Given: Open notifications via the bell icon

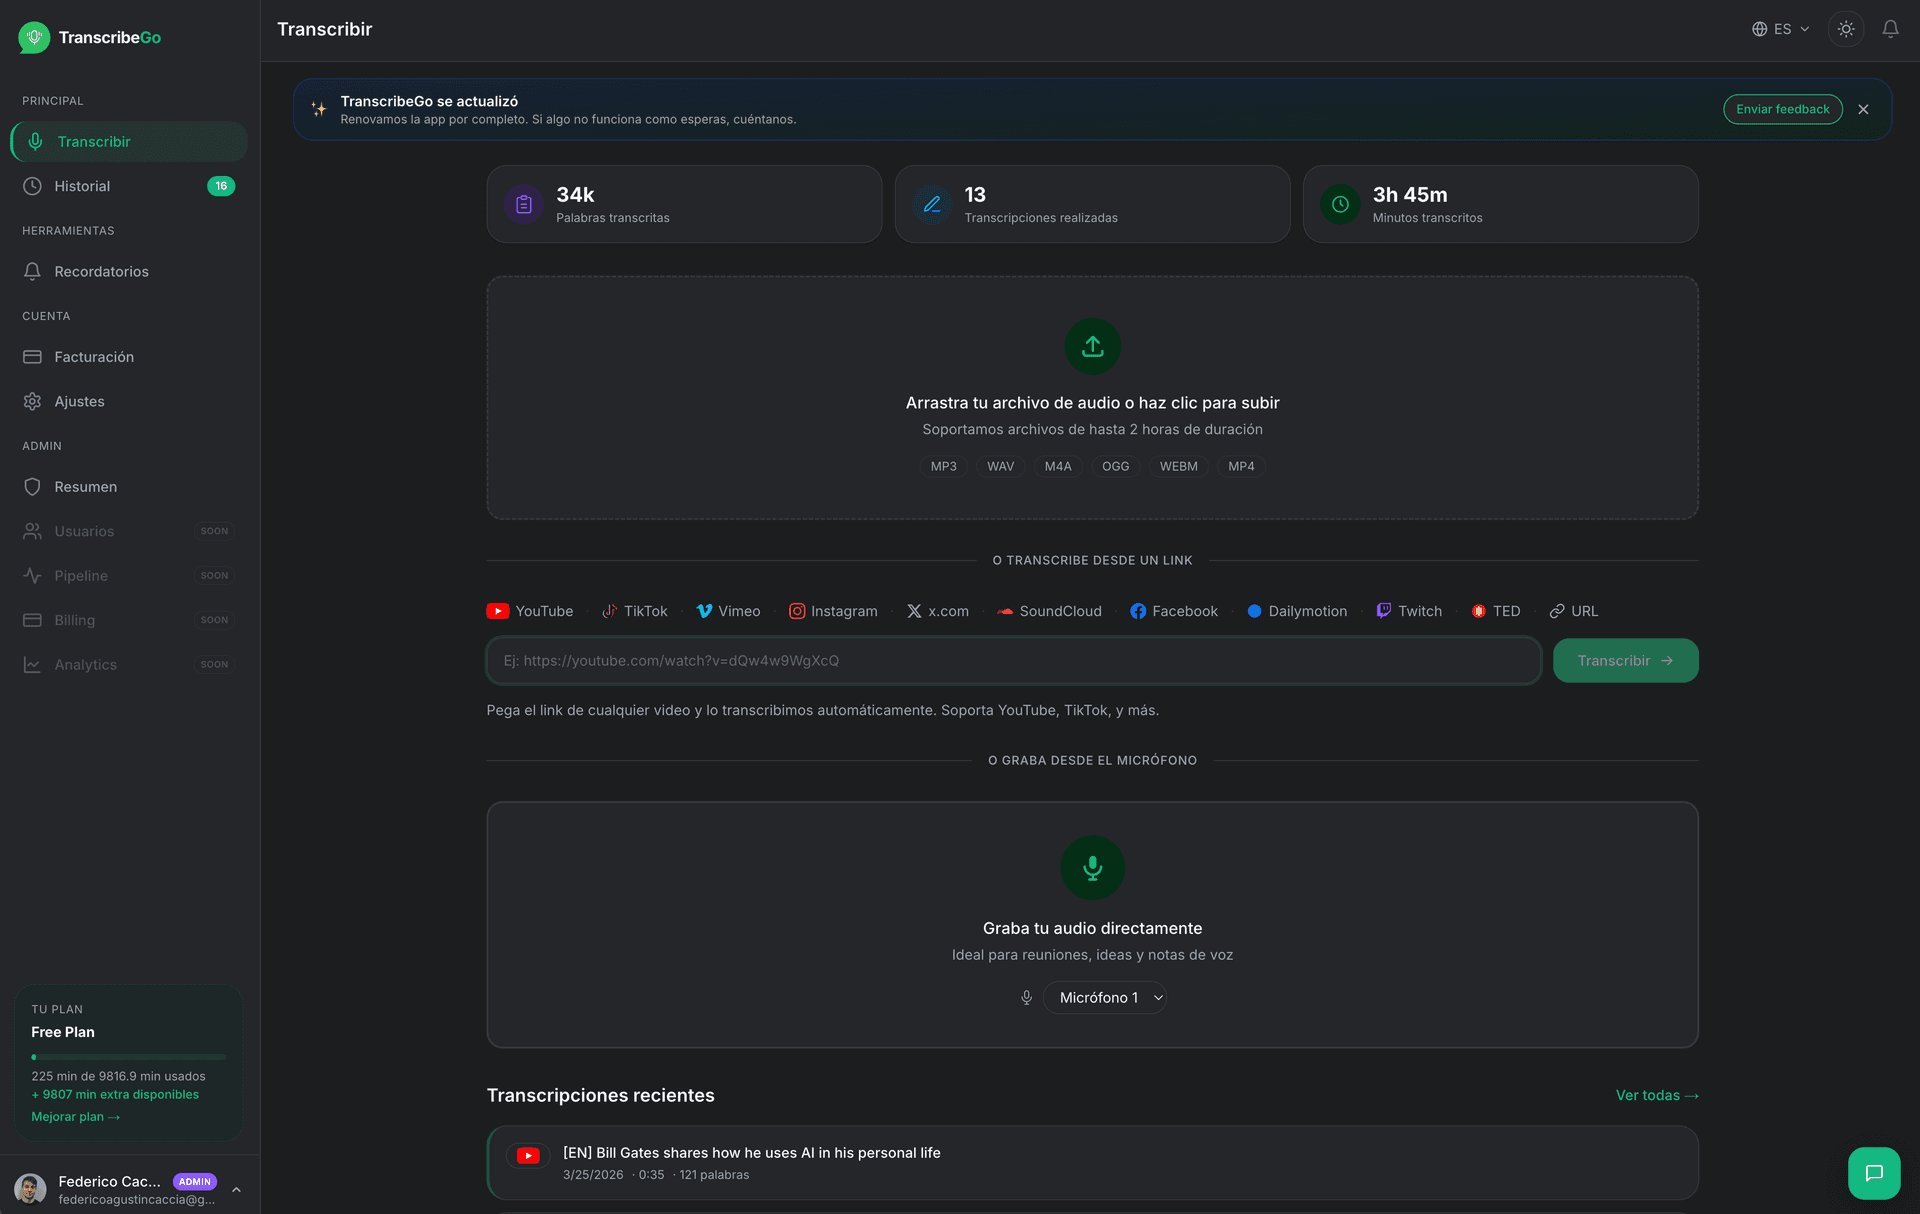Looking at the screenshot, I should (x=1891, y=29).
